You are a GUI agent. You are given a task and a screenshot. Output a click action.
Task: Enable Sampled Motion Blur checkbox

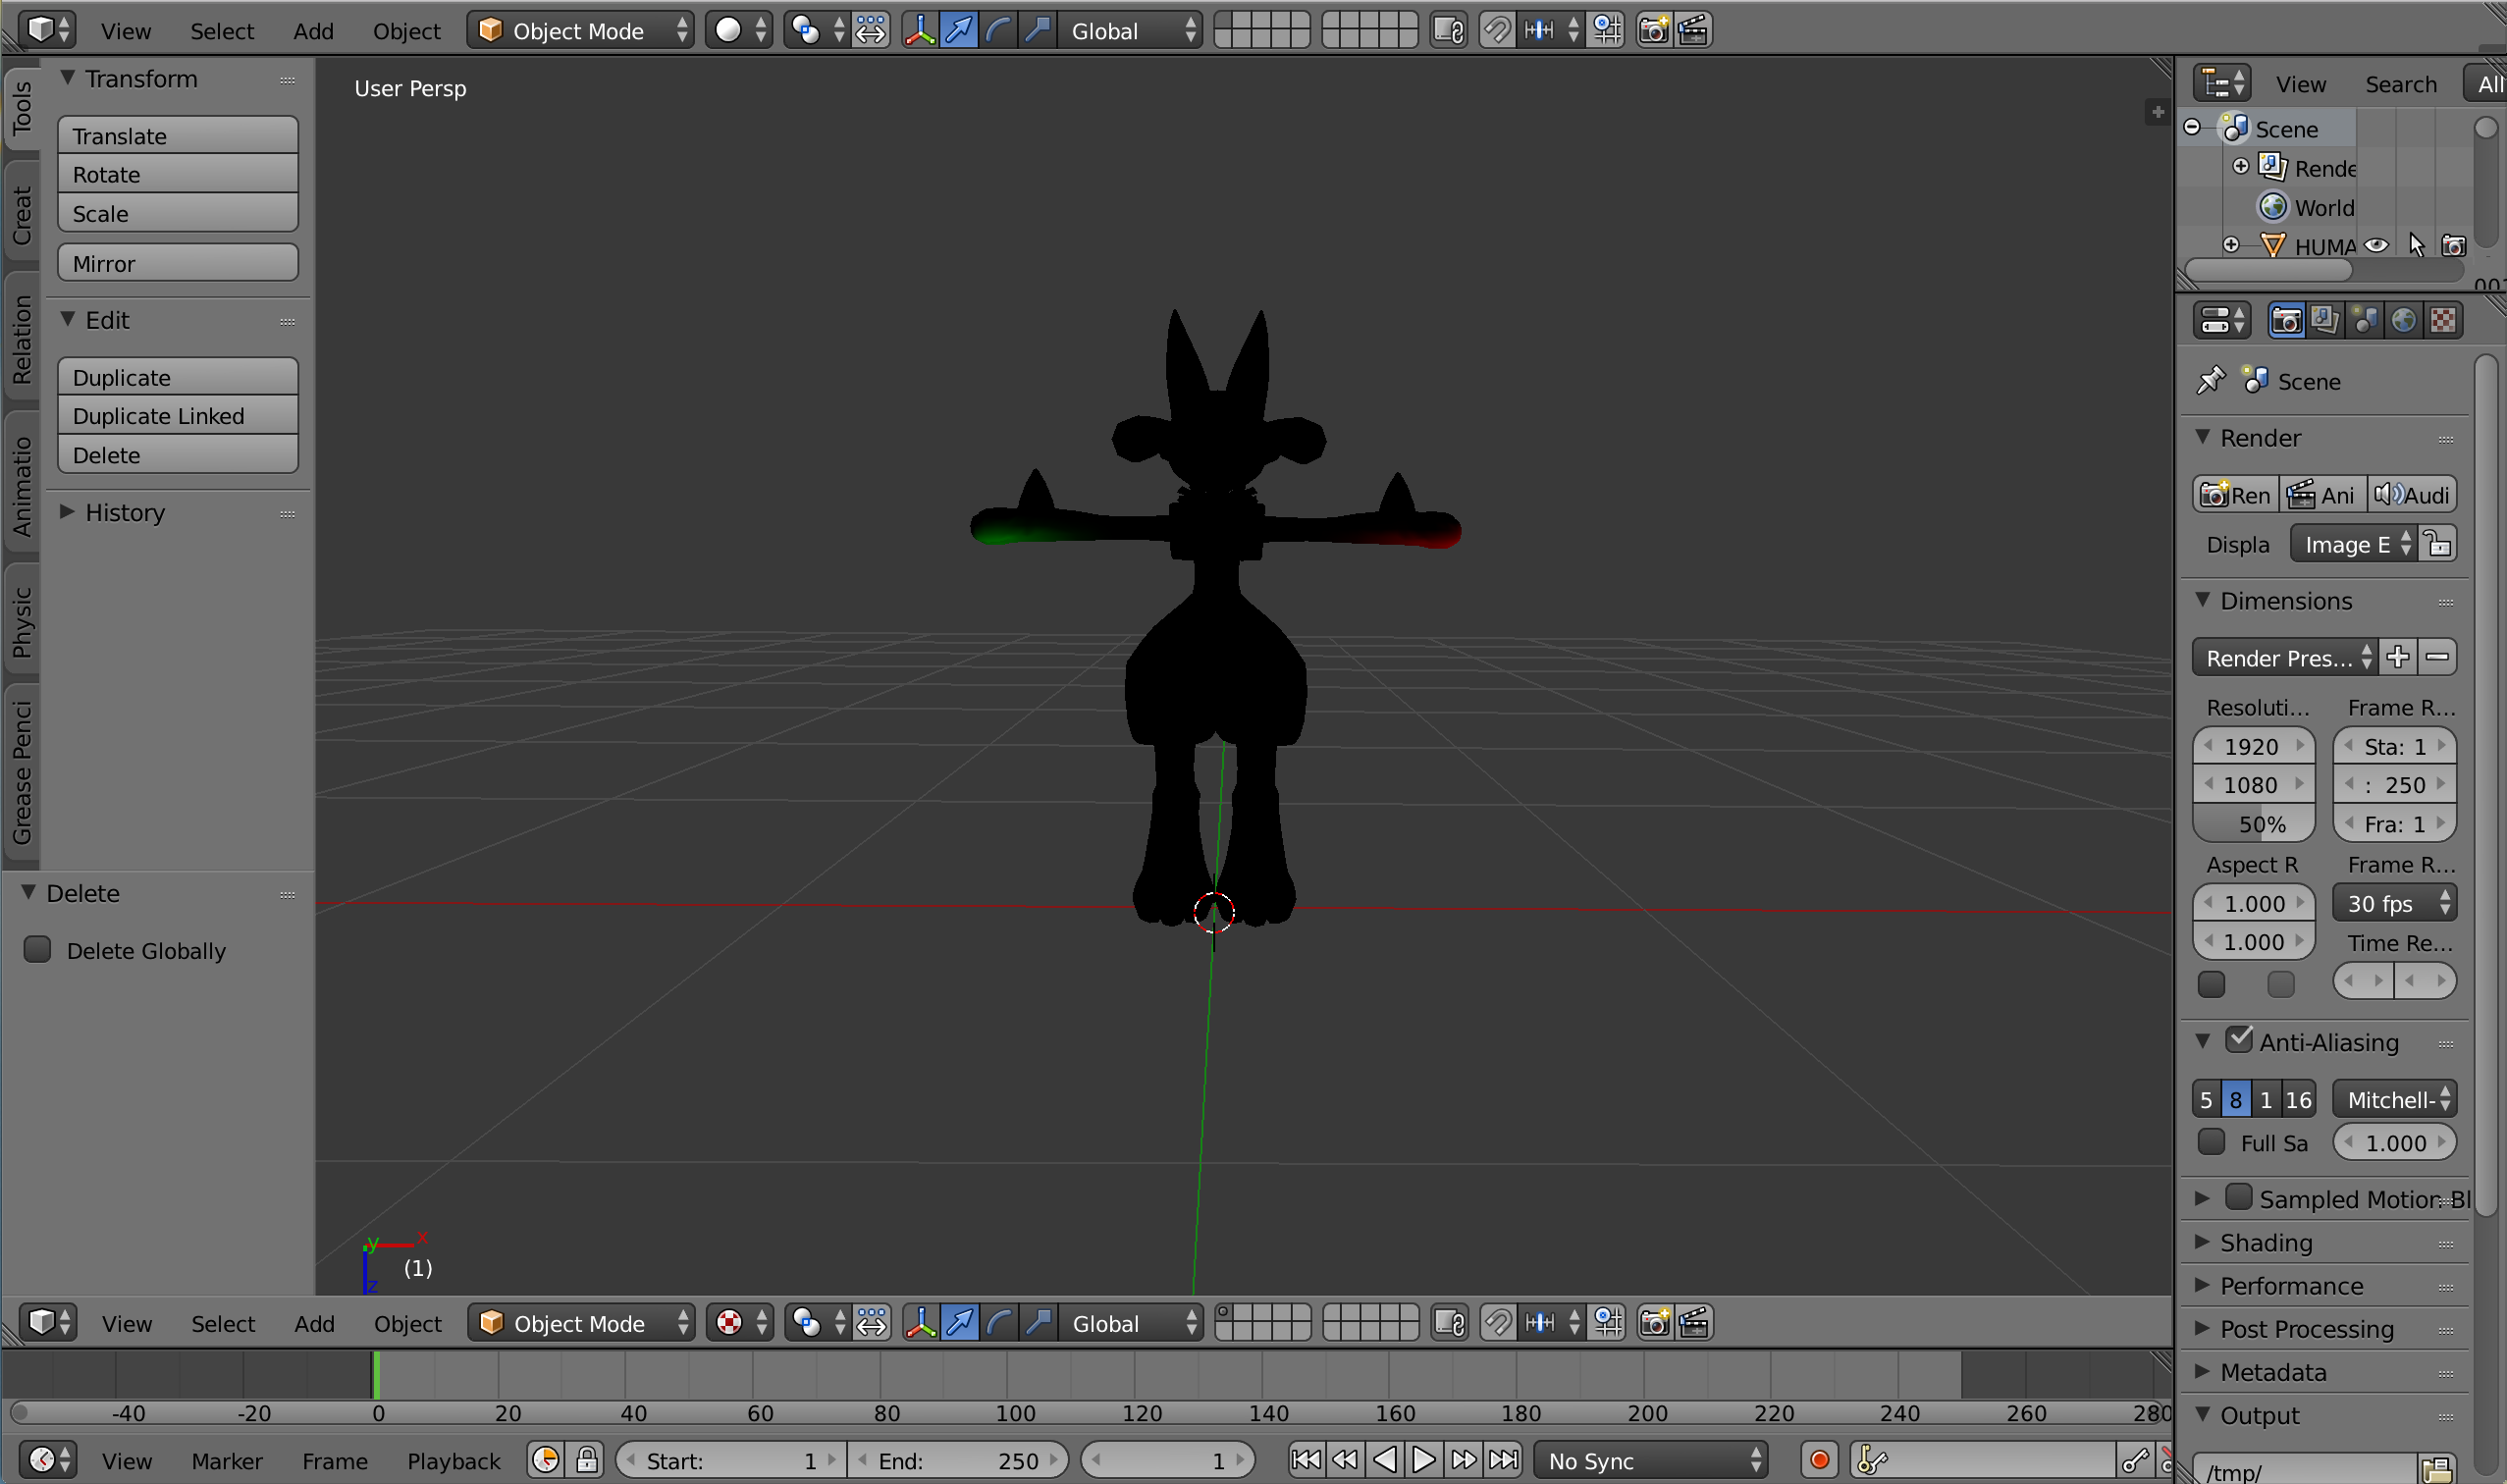pyautogui.click(x=2239, y=1197)
